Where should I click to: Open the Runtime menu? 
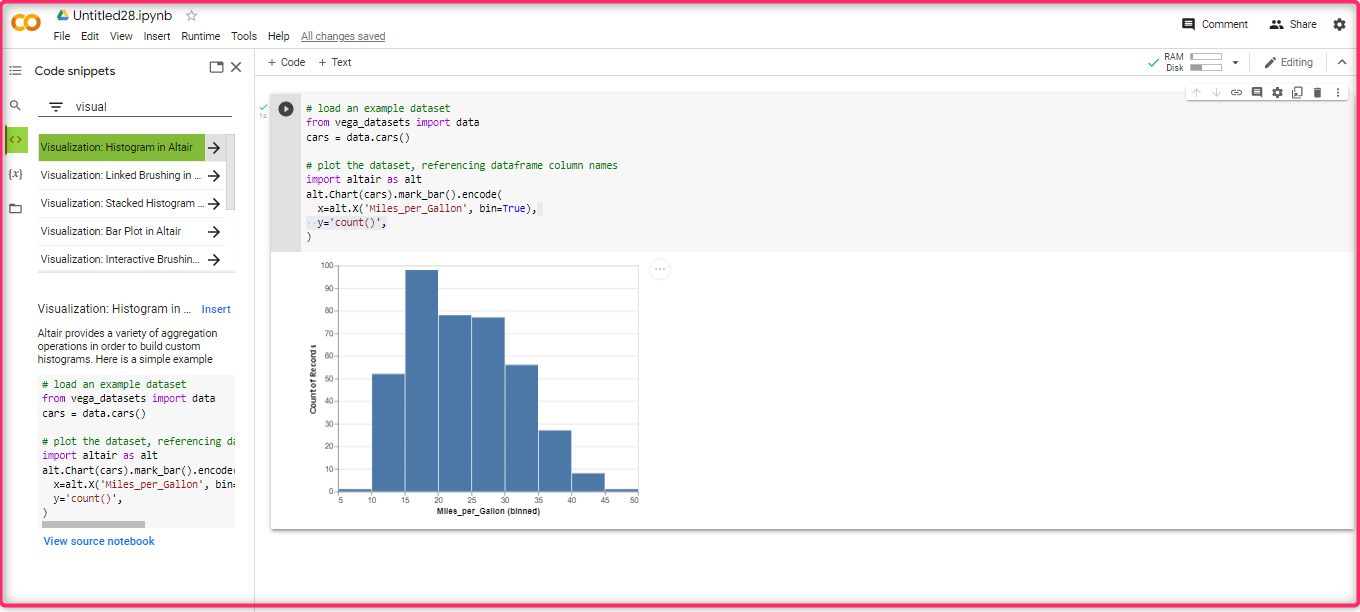(x=200, y=36)
